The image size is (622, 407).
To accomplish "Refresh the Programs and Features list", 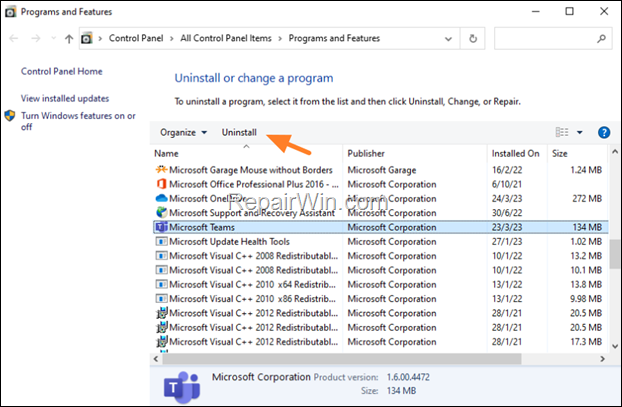I will coord(473,38).
